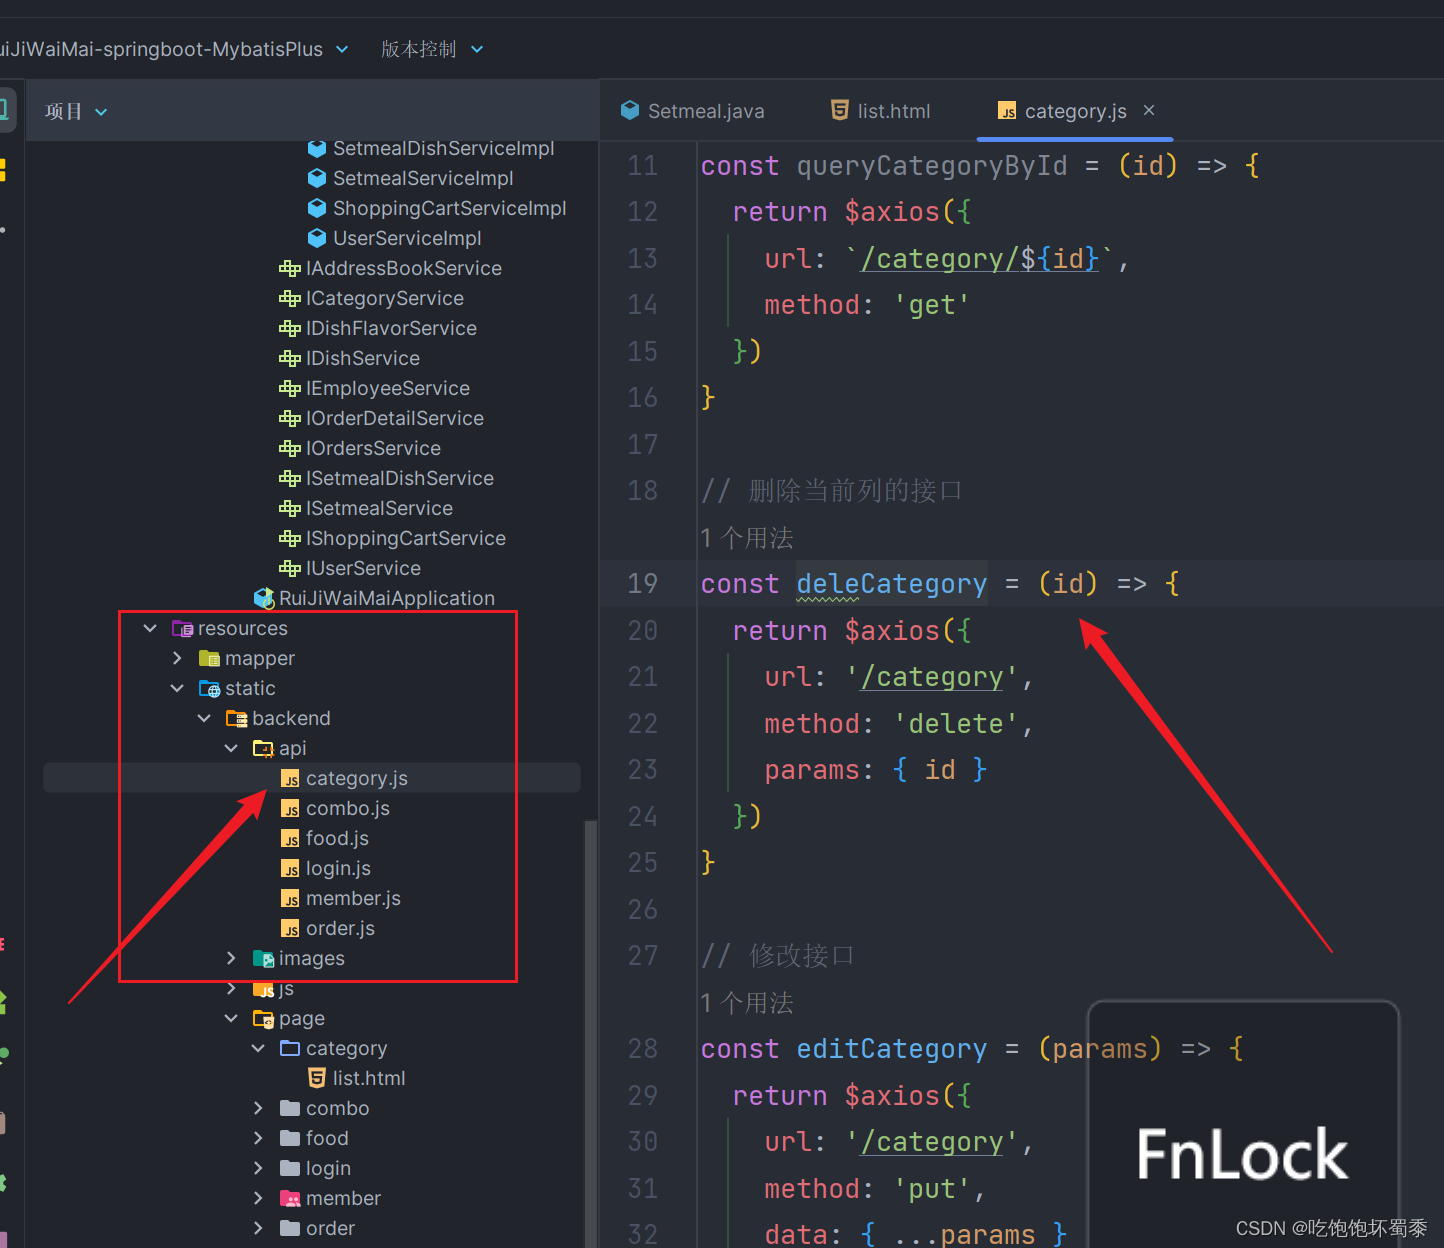This screenshot has width=1444, height=1248.
Task: Select ShoppingCartServiceImpl in the tree
Action: pyautogui.click(x=449, y=208)
